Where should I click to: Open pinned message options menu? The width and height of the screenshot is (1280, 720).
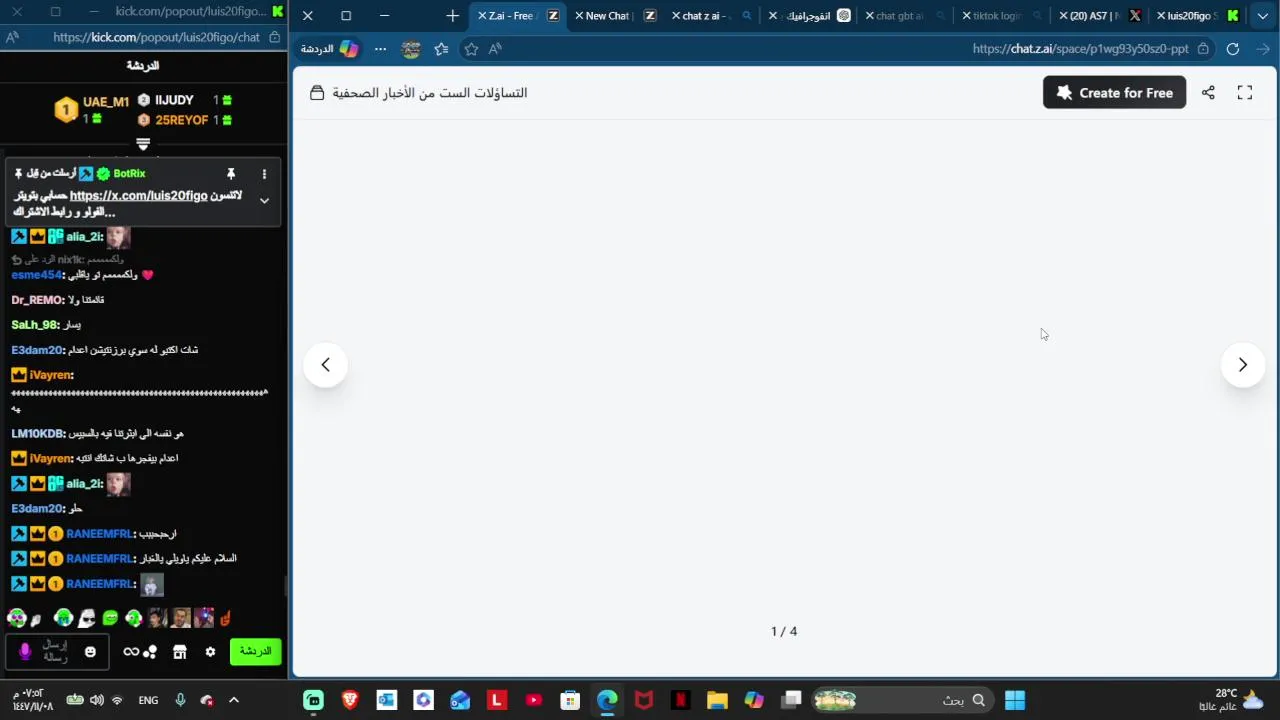tap(264, 174)
